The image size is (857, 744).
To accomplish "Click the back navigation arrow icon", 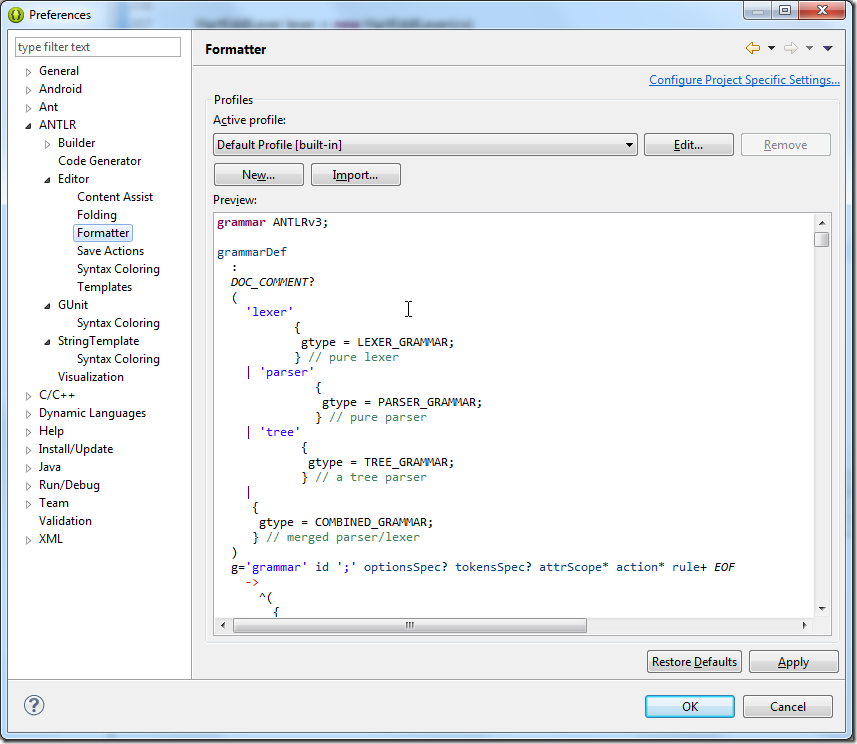I will [x=752, y=48].
